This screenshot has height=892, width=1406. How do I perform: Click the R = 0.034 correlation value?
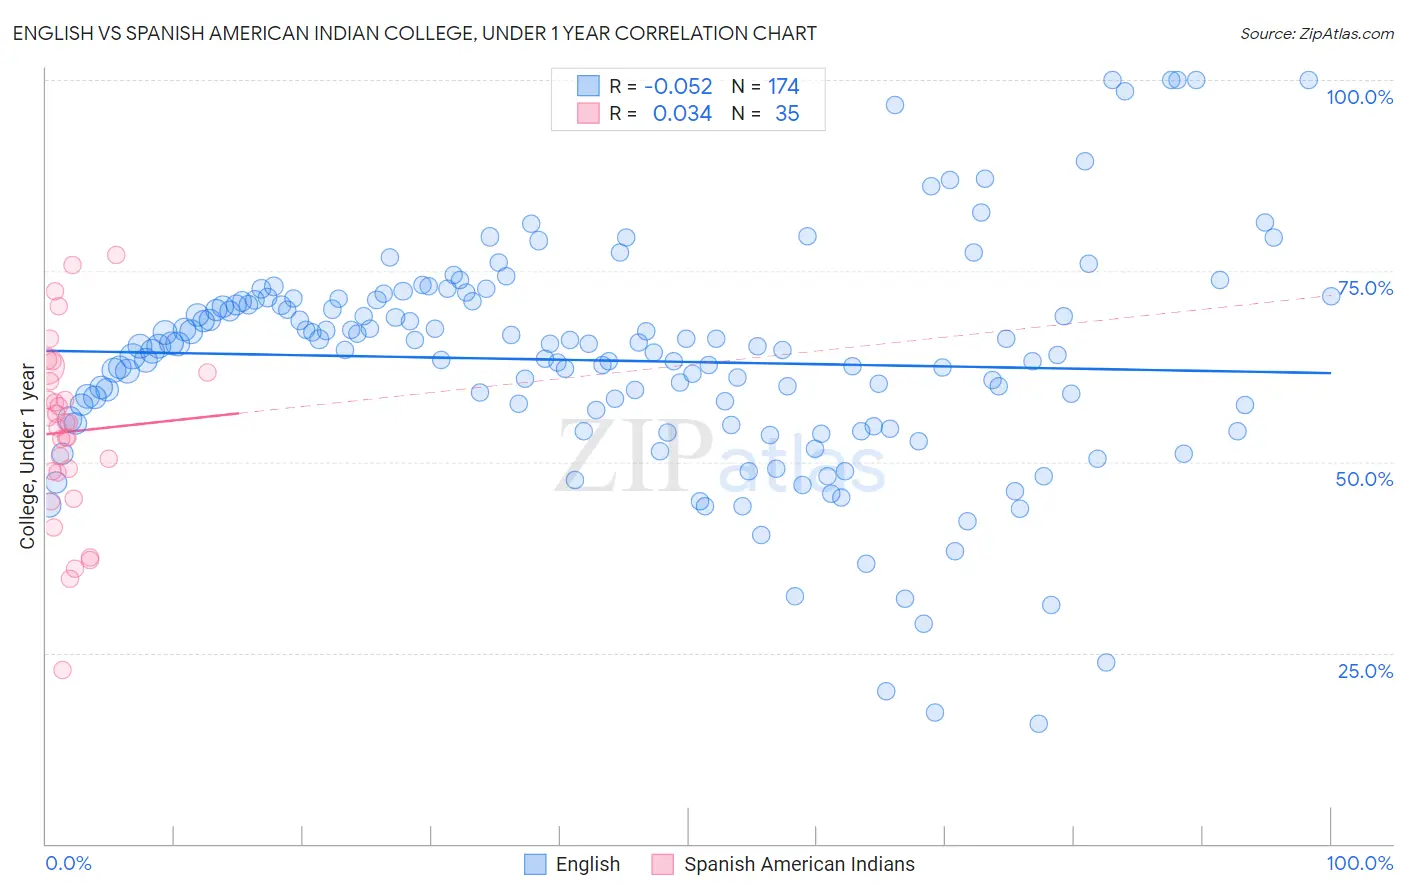tap(661, 113)
